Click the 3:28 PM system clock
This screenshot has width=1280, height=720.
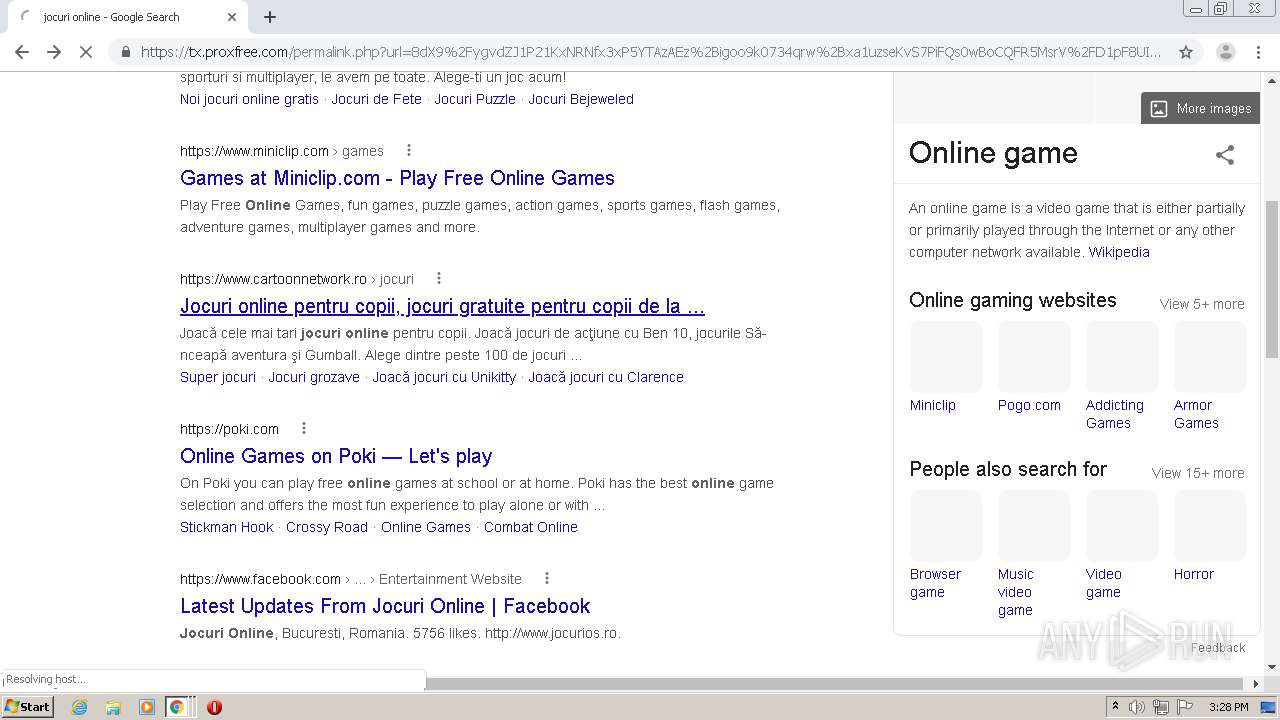pos(1228,707)
